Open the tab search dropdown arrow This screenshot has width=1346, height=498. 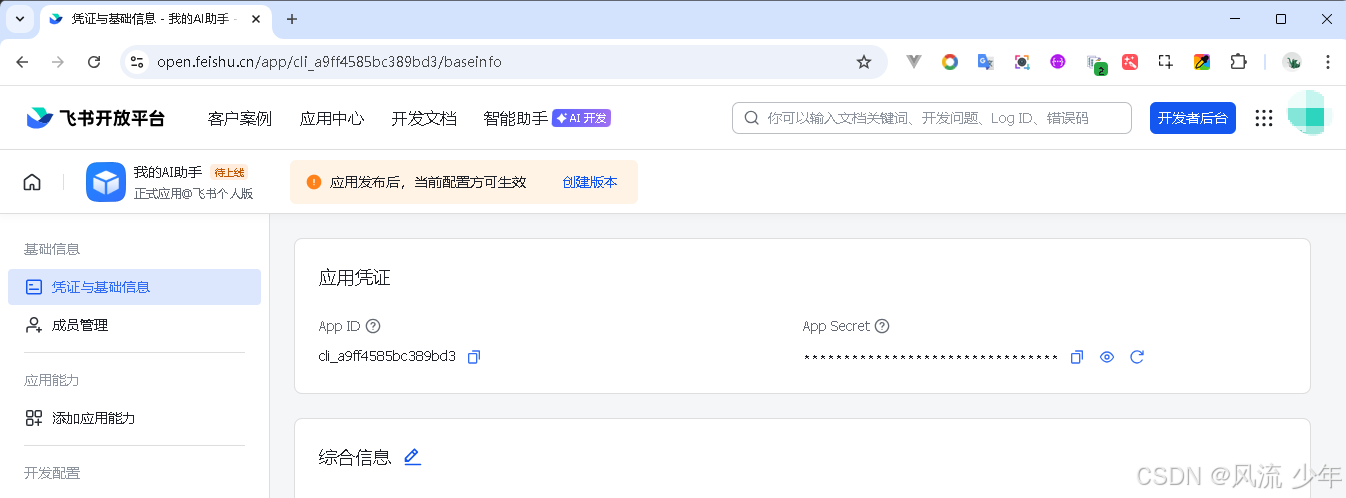[19, 19]
